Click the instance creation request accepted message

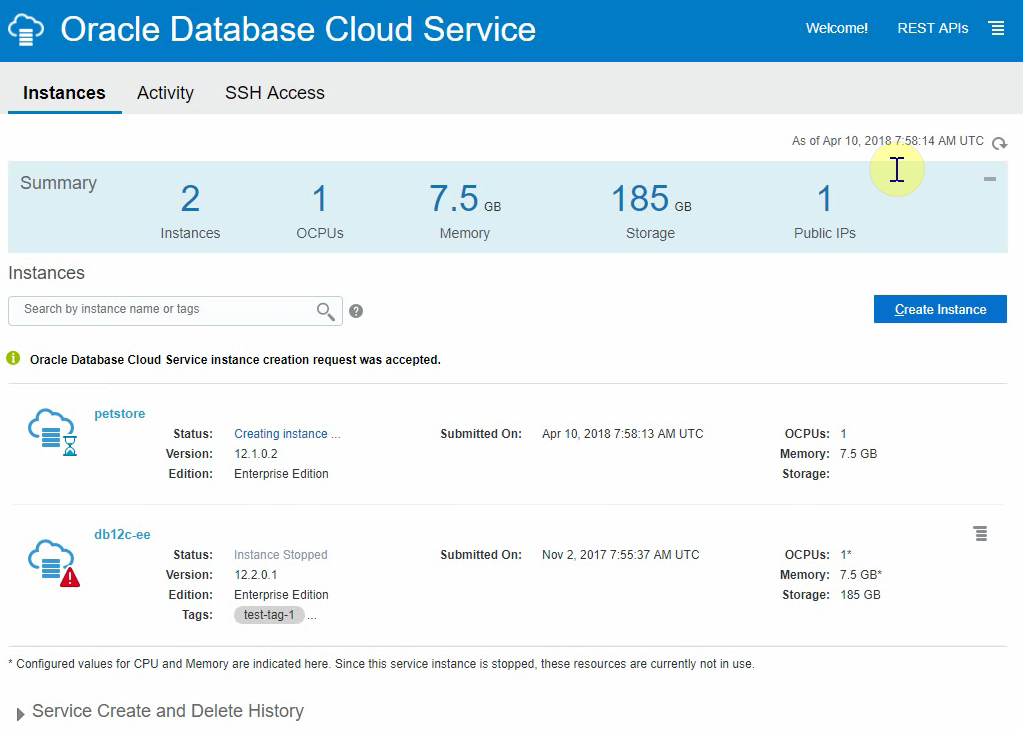tap(236, 359)
